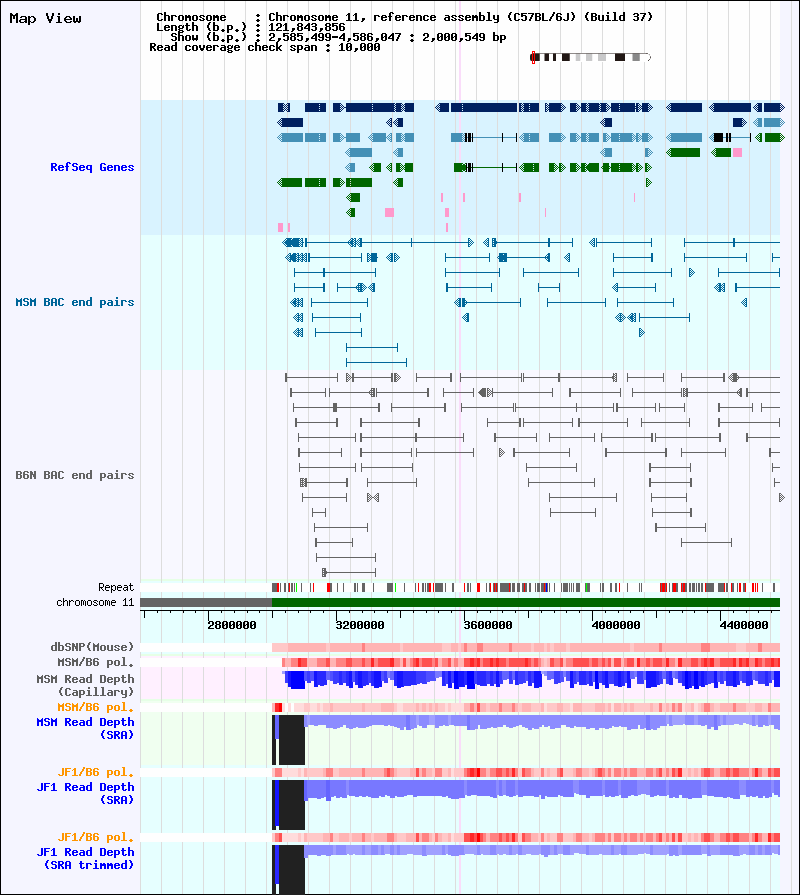Click orange MSM/B6 pol. label
800x895 pixels.
coord(96,707)
